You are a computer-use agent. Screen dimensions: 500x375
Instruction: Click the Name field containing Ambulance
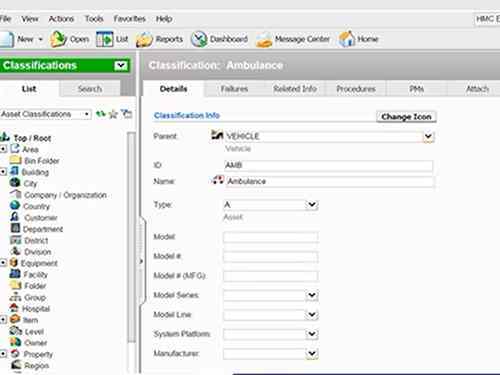click(330, 181)
